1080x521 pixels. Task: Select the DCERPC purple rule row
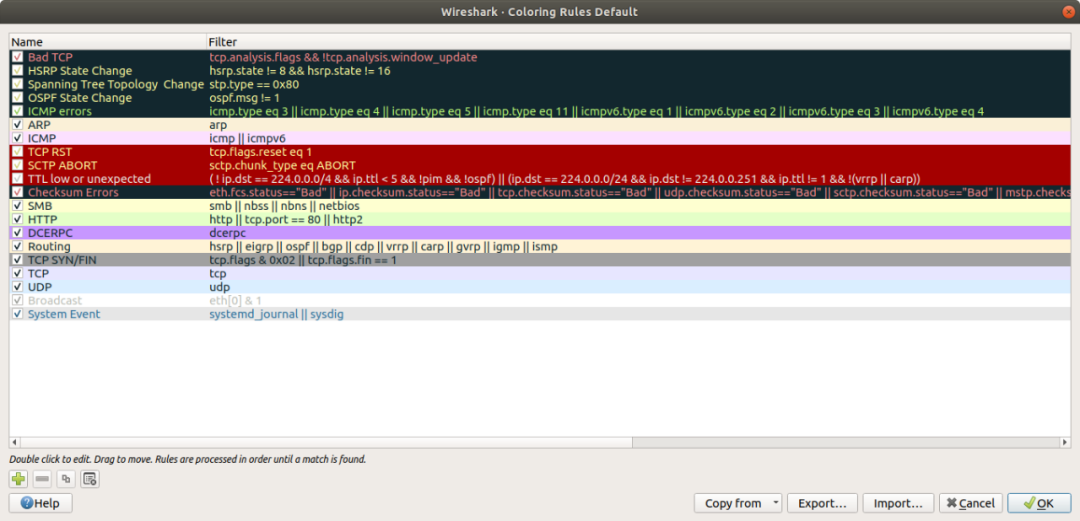pyautogui.click(x=540, y=233)
